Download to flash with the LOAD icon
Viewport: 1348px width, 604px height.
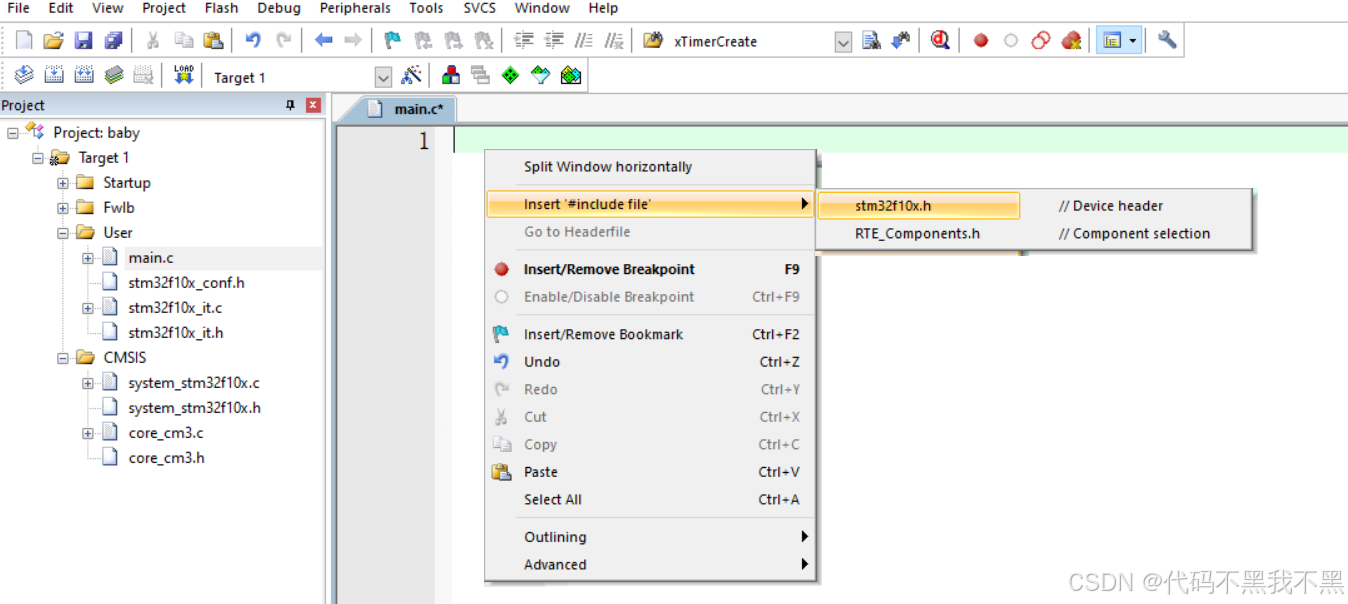click(183, 75)
